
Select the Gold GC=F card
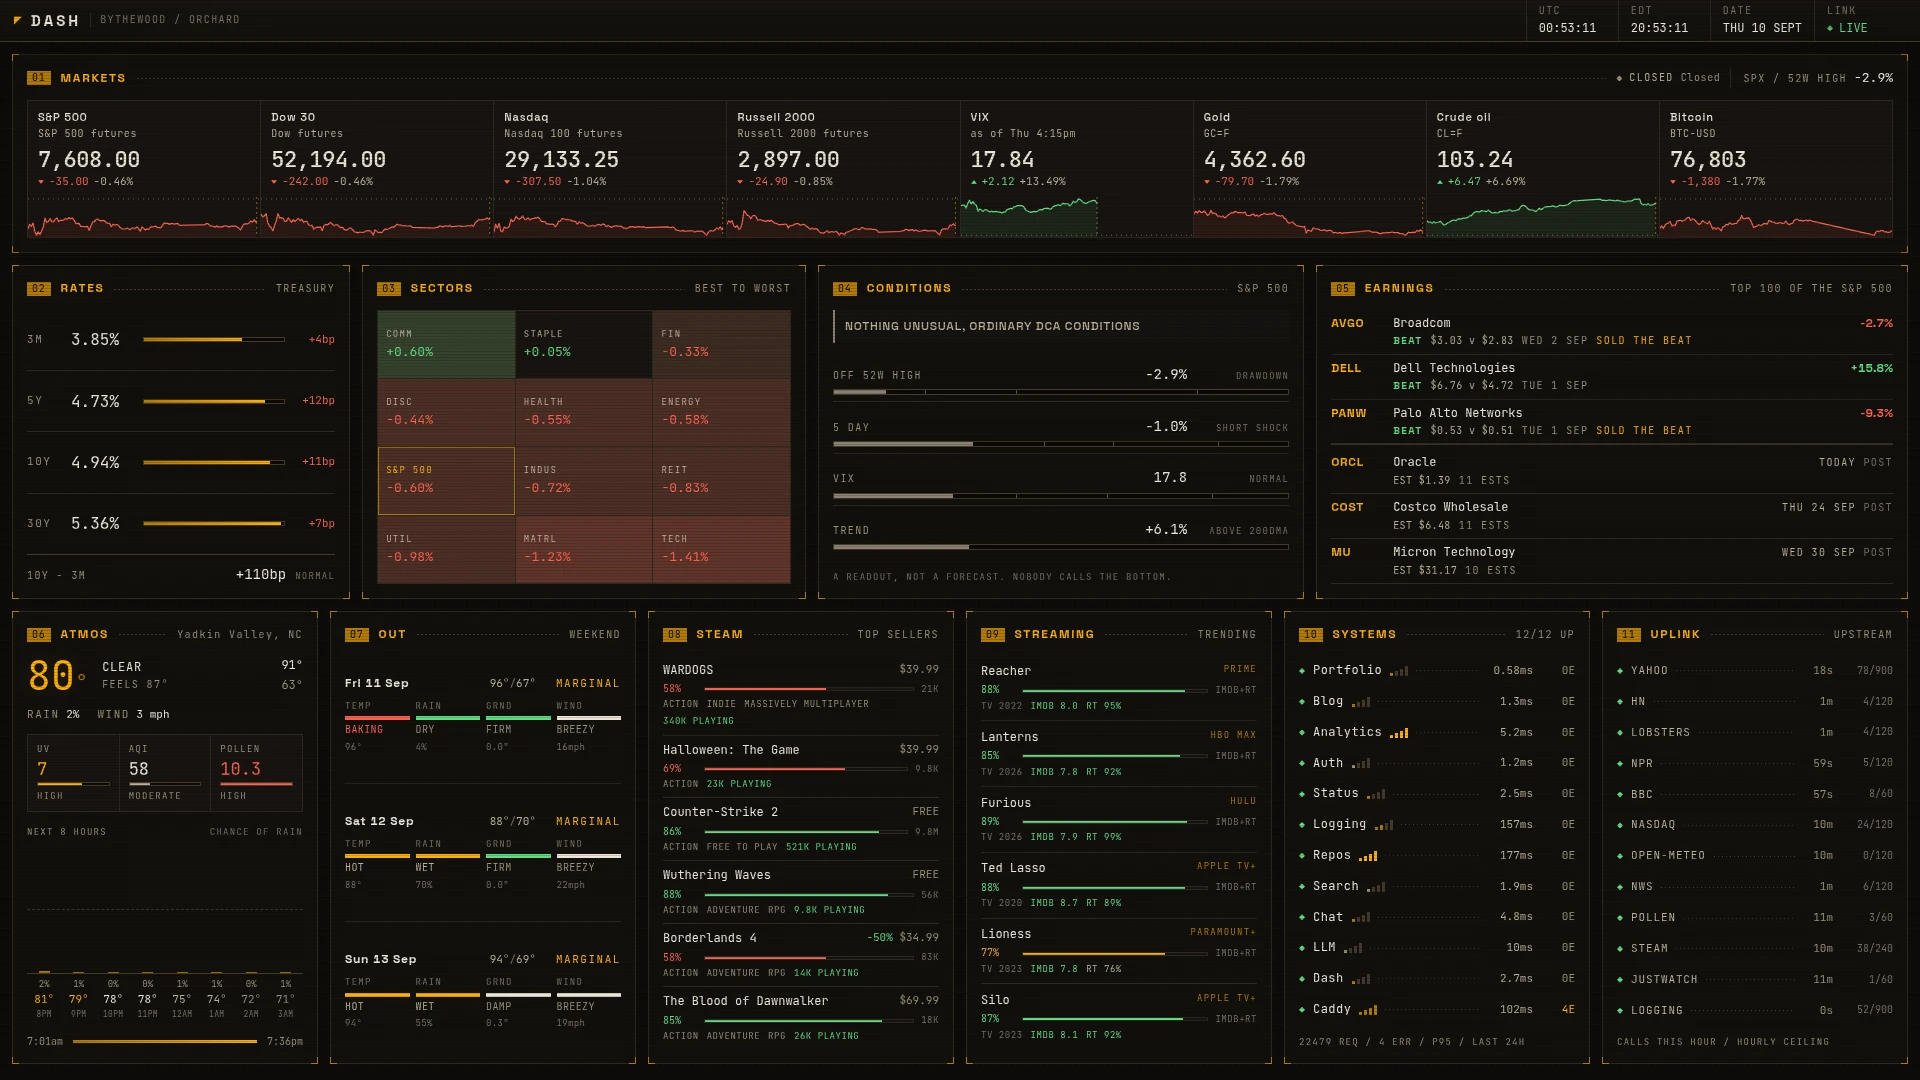tap(1309, 169)
